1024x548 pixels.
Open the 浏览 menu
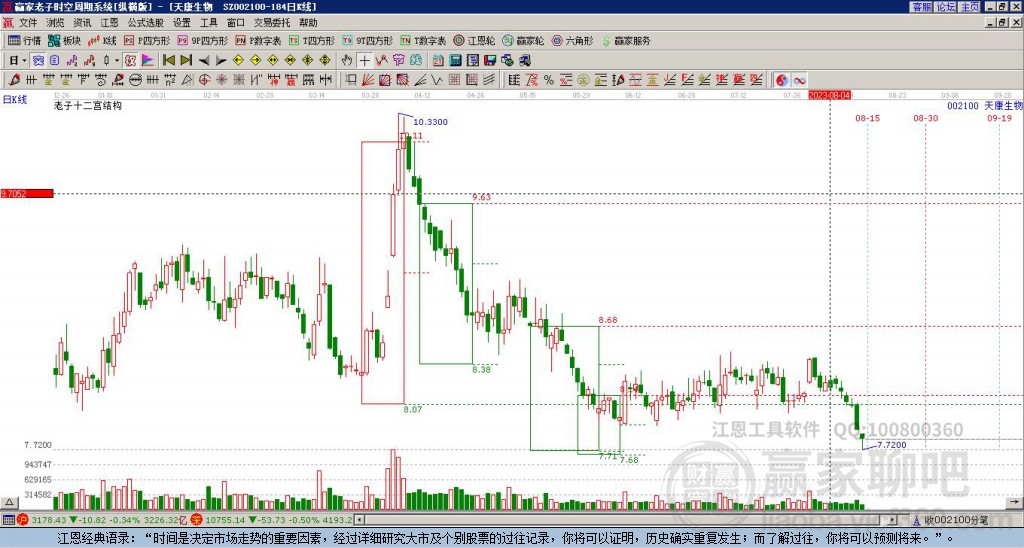55,23
